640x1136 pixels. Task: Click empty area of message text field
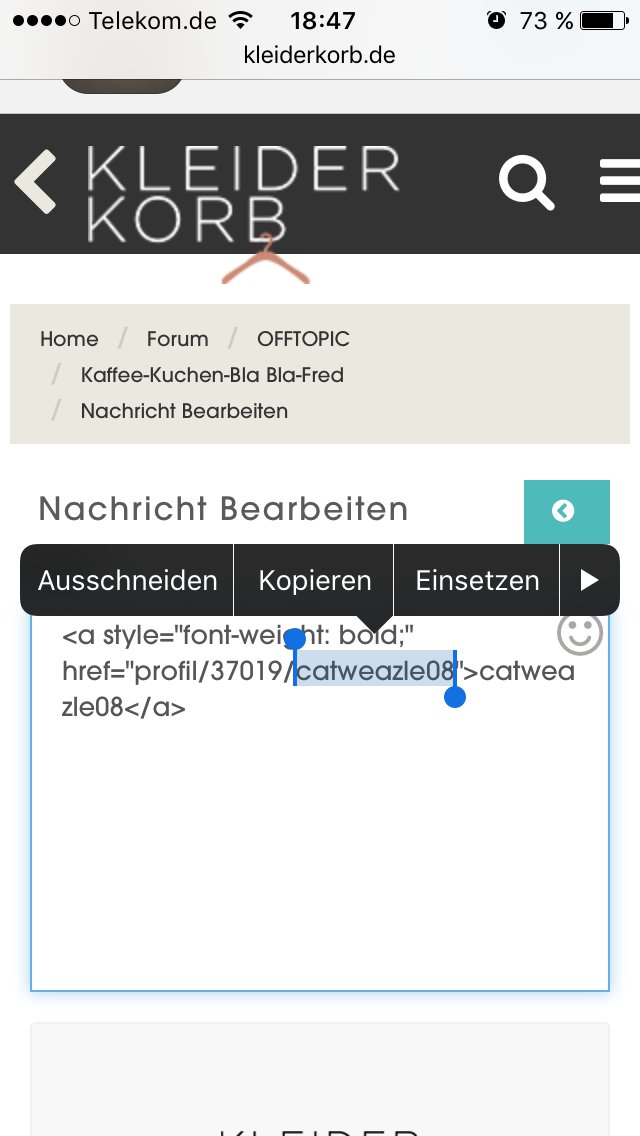click(x=320, y=850)
